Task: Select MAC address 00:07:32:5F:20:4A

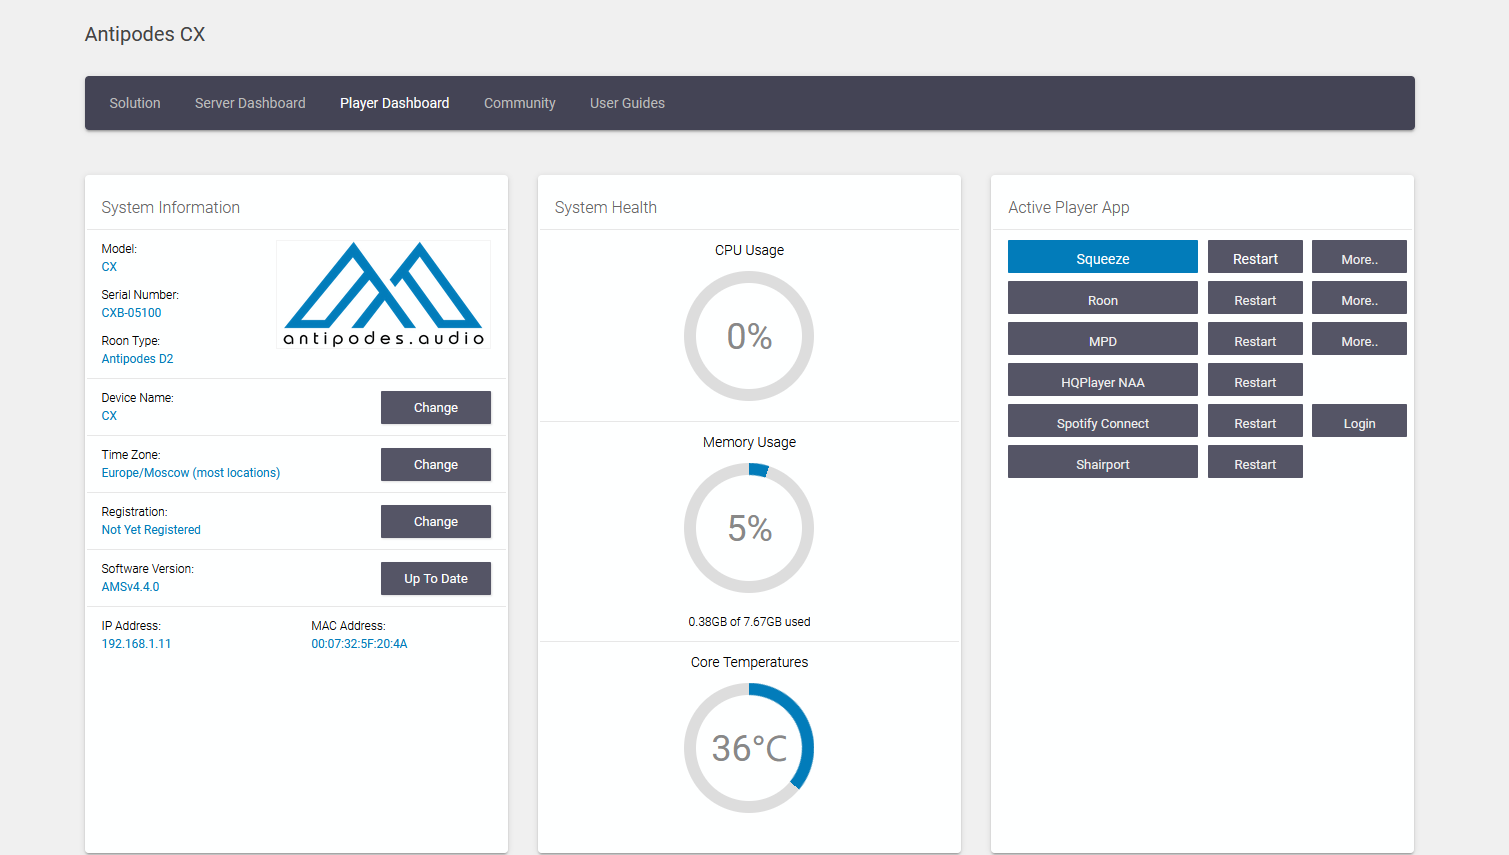Action: point(359,644)
